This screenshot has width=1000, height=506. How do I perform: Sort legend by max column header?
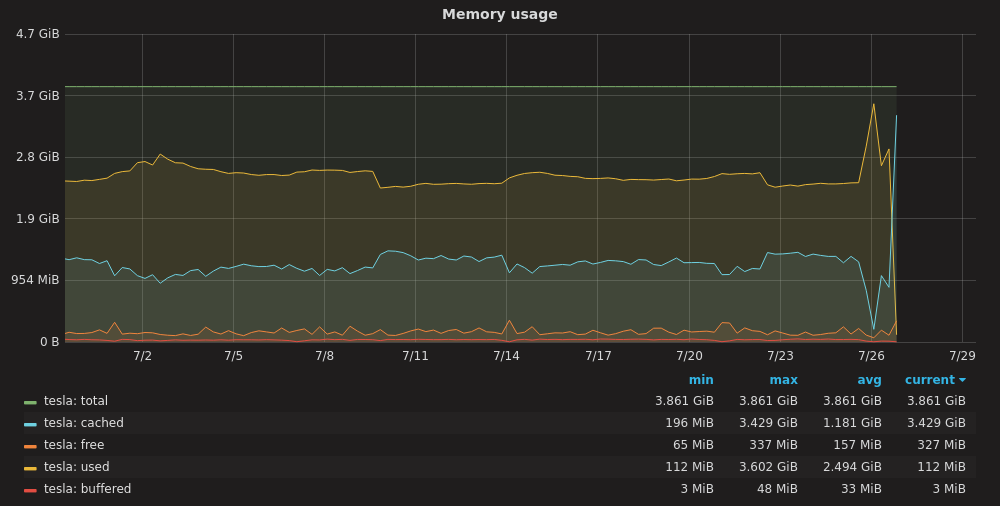[783, 380]
